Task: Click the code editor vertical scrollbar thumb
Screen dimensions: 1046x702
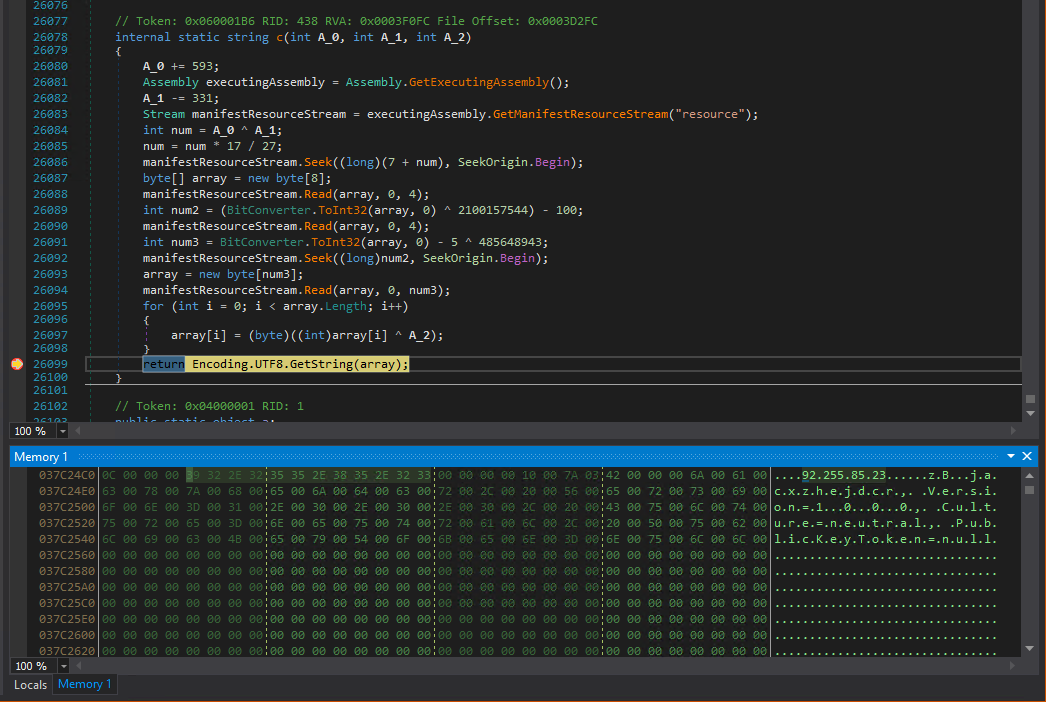Action: click(1031, 399)
